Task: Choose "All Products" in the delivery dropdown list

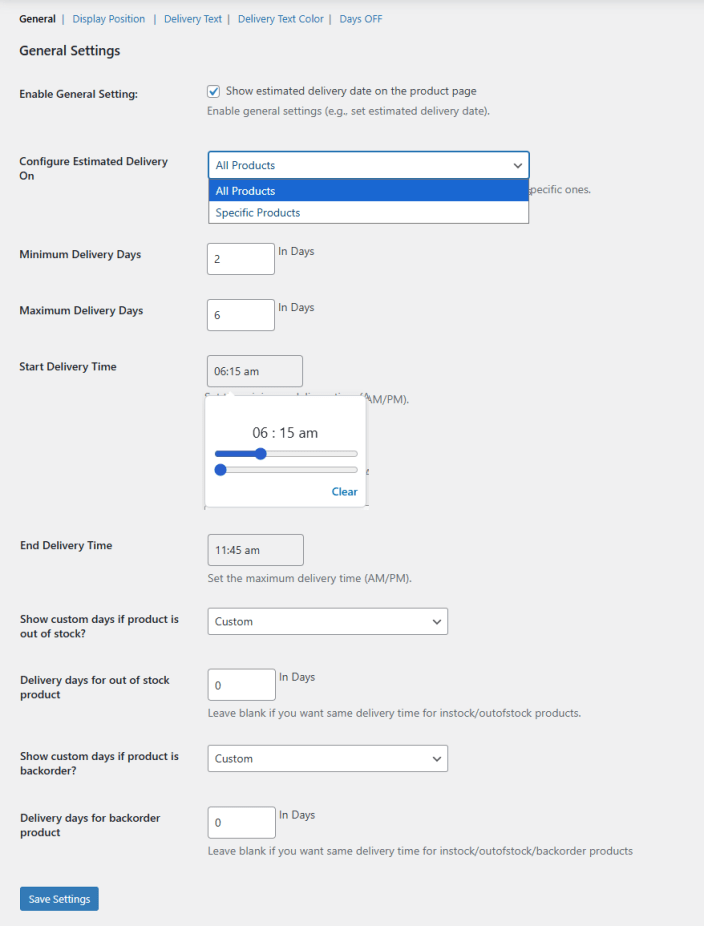Action: click(x=245, y=190)
